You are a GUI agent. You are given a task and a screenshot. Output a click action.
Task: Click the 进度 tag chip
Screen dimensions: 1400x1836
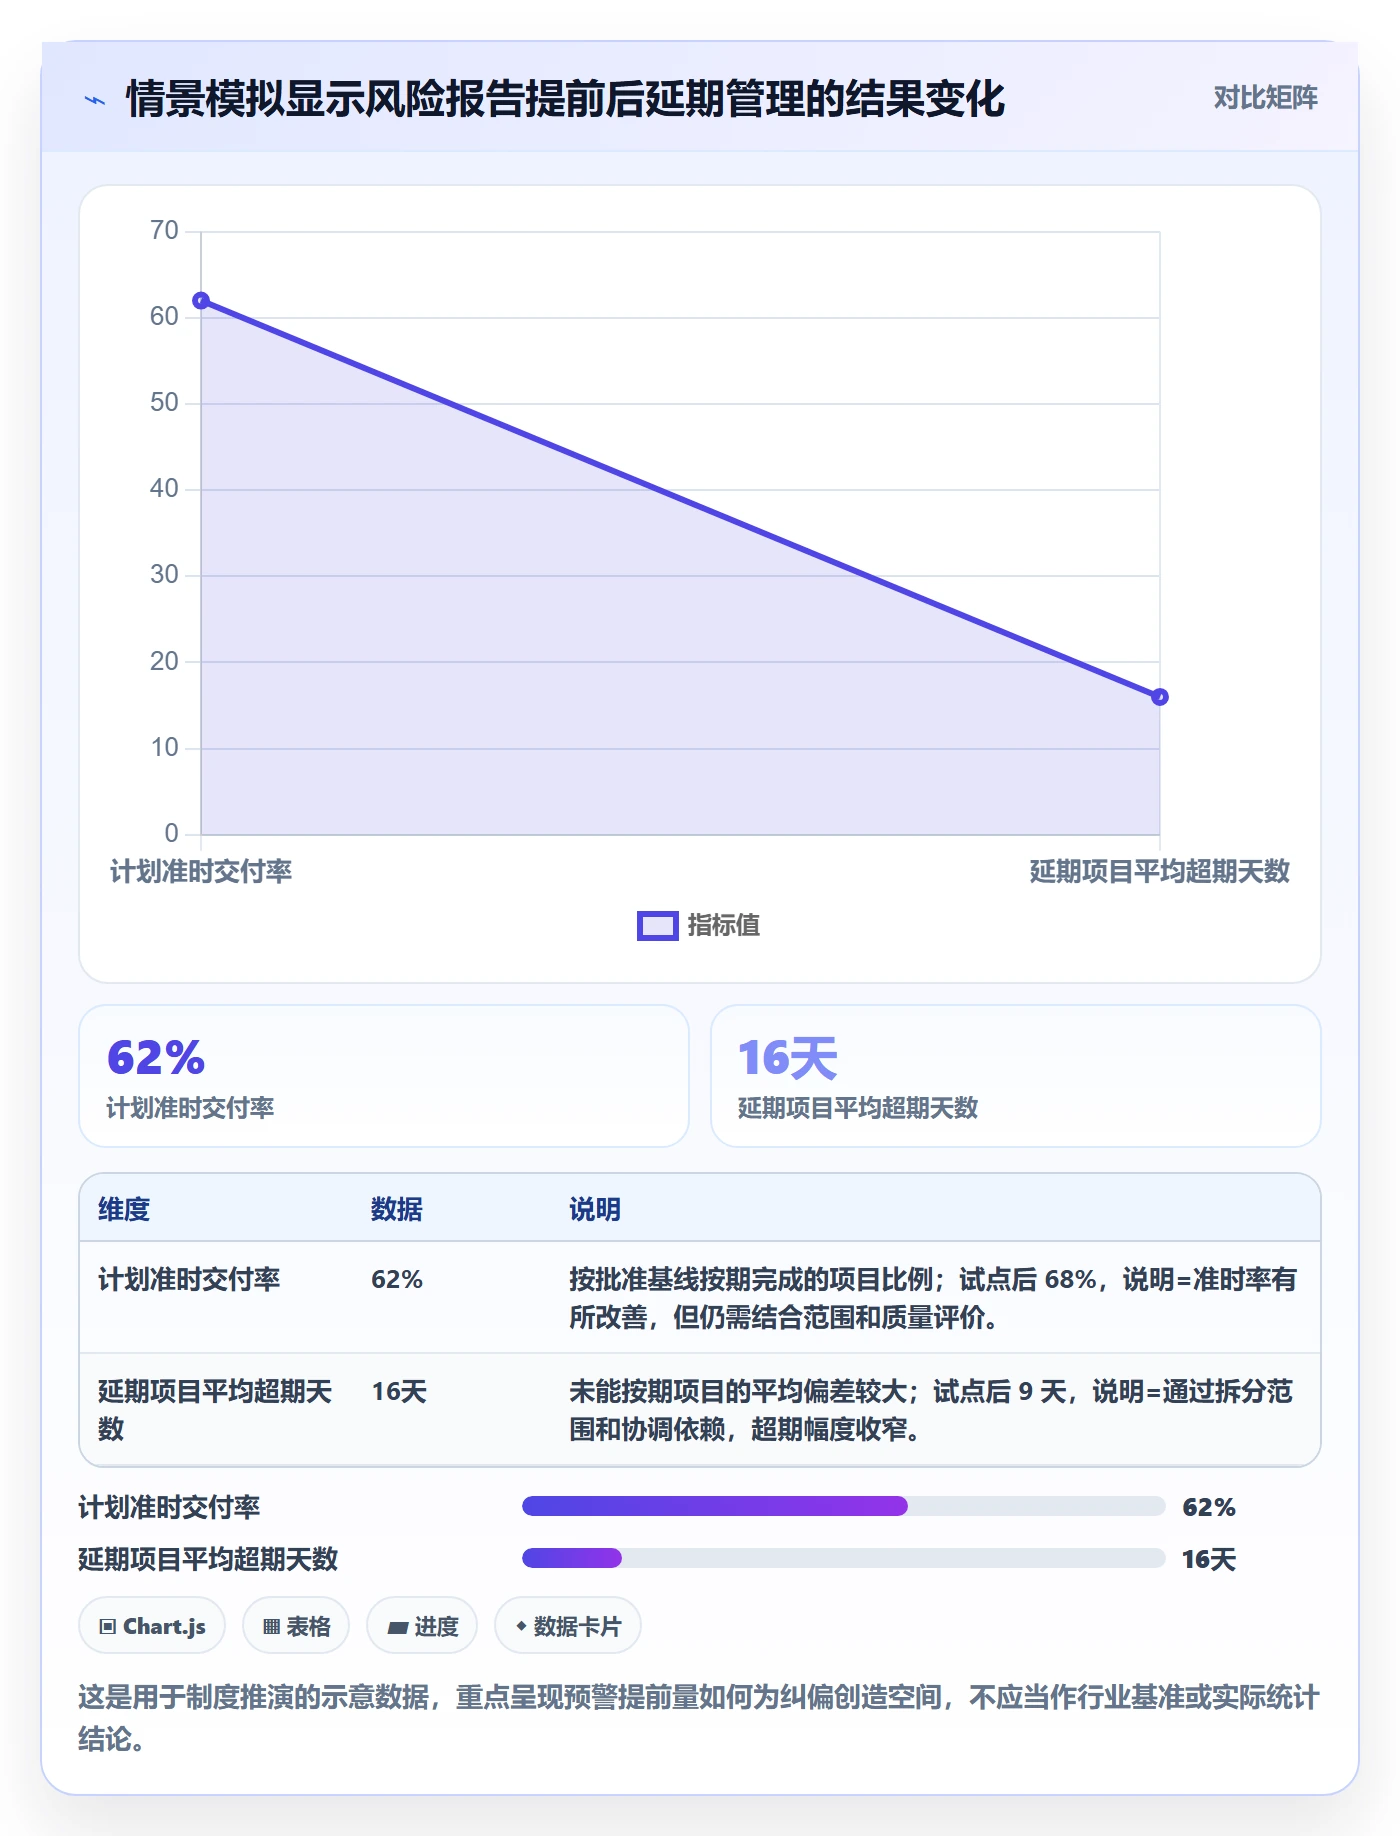422,1626
